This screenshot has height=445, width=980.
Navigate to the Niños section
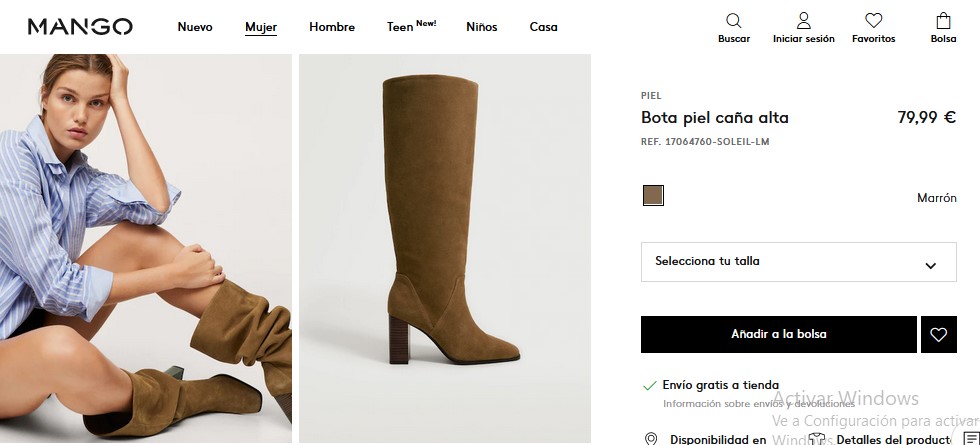(x=481, y=27)
